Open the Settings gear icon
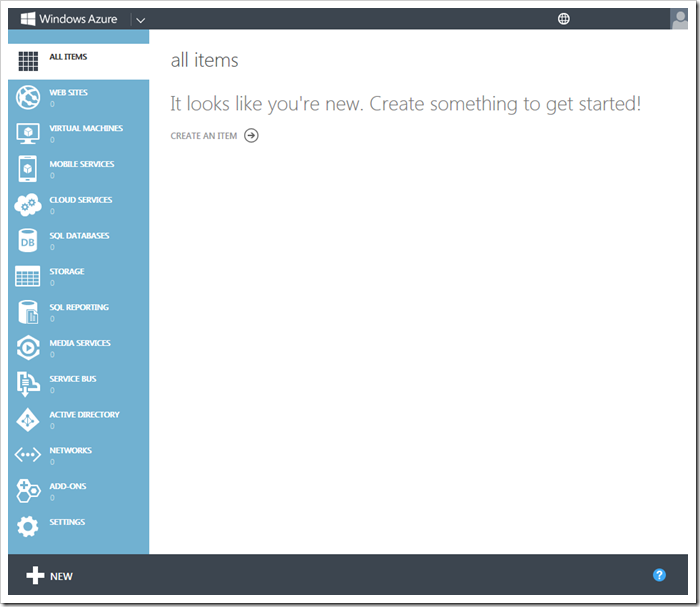This screenshot has height=607, width=700. pos(28,527)
